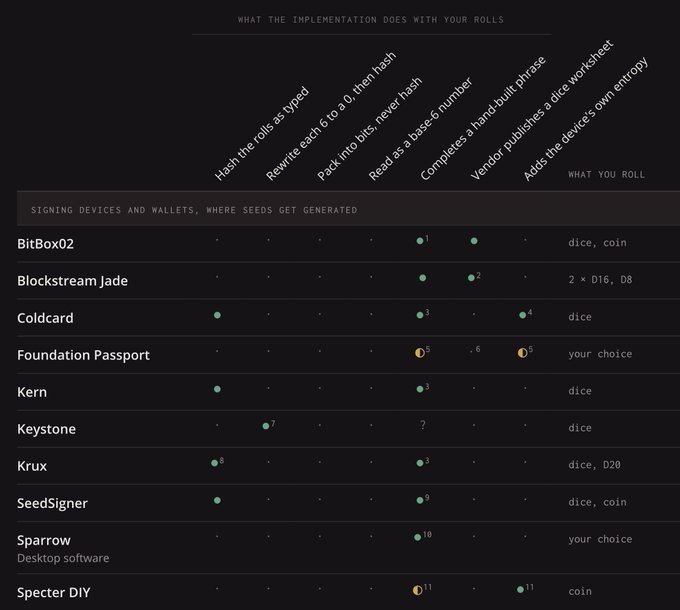Click Coldcard's green dot under Hash the rolls
Image resolution: width=680 pixels, height=610 pixels.
click(x=217, y=315)
